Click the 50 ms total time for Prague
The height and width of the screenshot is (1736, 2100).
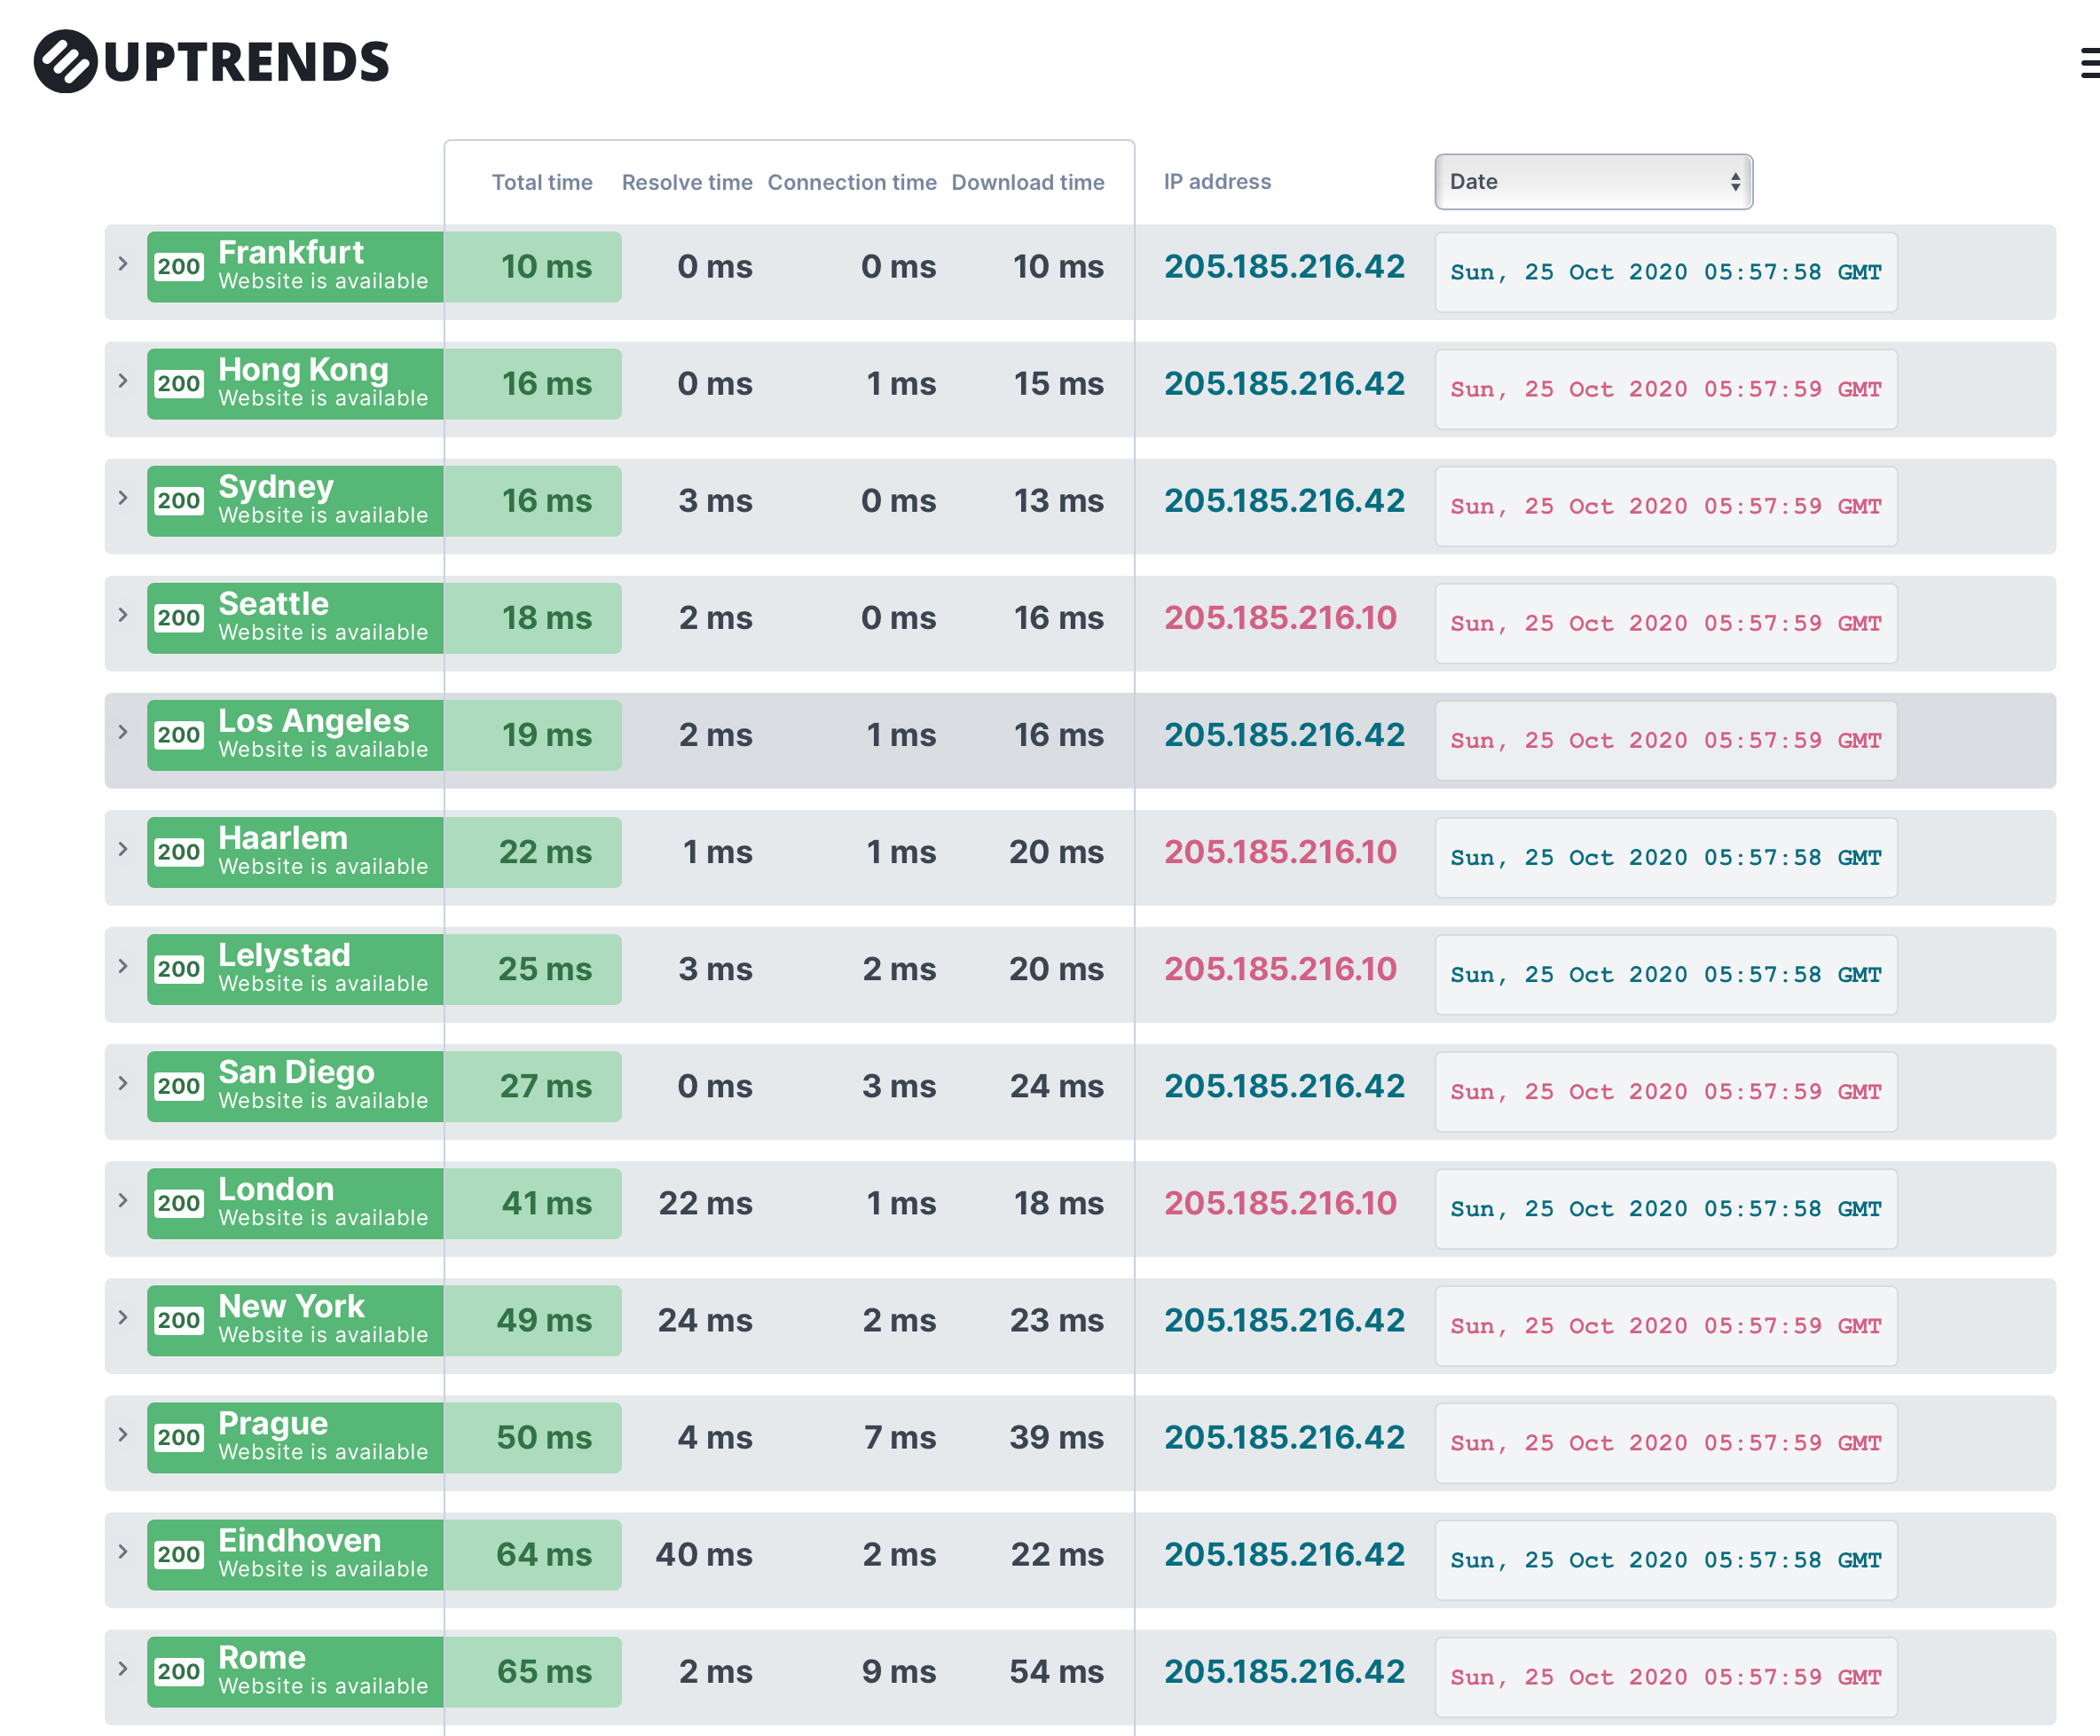pyautogui.click(x=544, y=1437)
